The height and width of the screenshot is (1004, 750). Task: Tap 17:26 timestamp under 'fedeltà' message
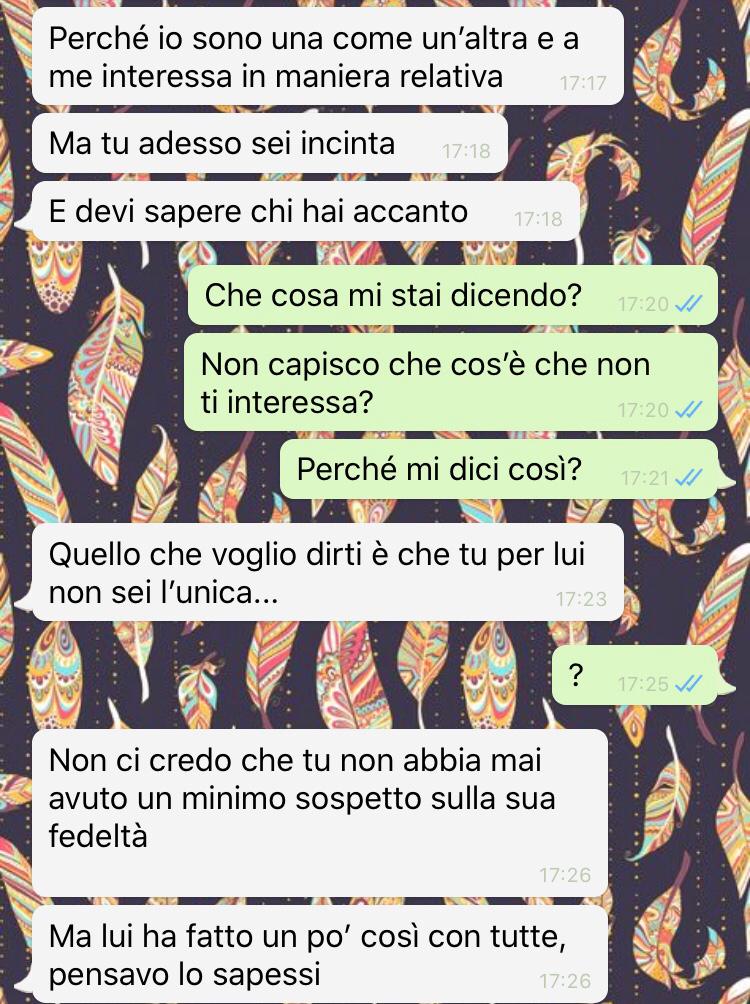565,875
